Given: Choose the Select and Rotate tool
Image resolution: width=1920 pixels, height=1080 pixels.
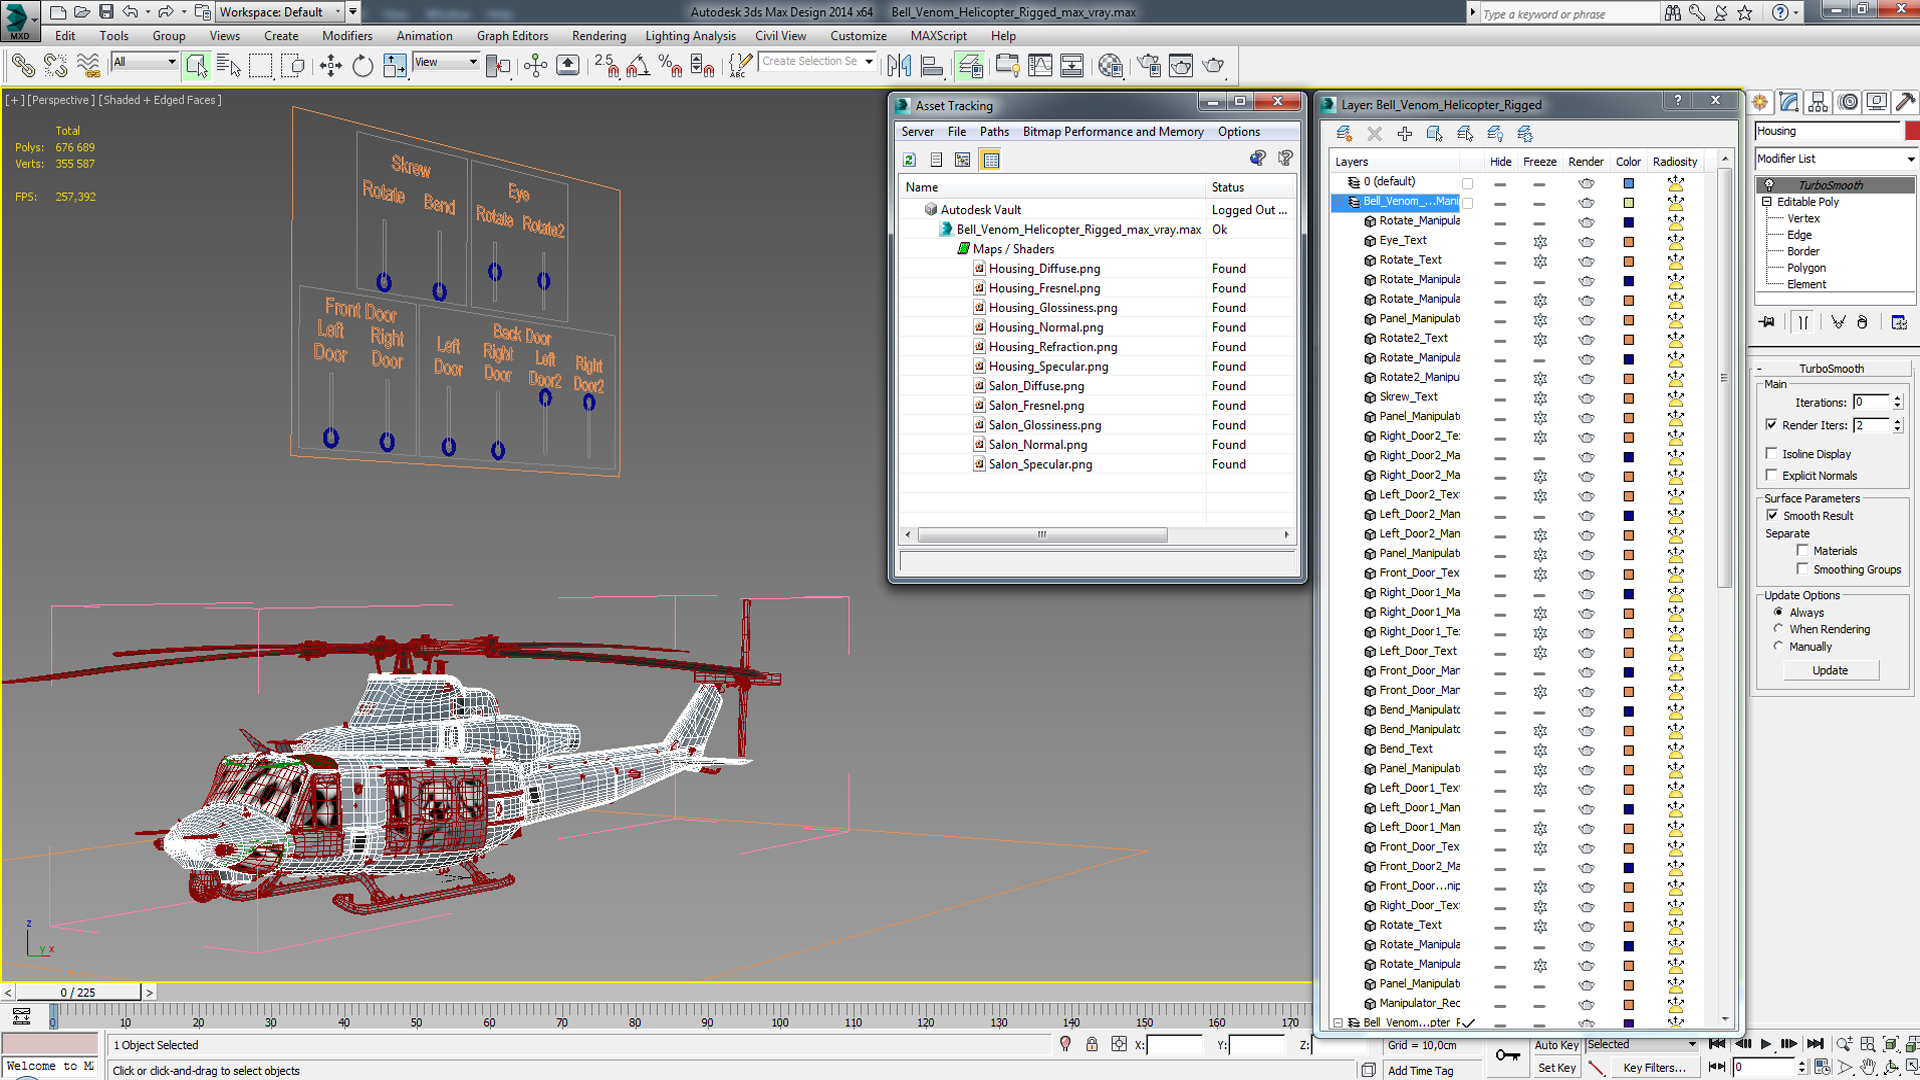Looking at the screenshot, I should (362, 66).
